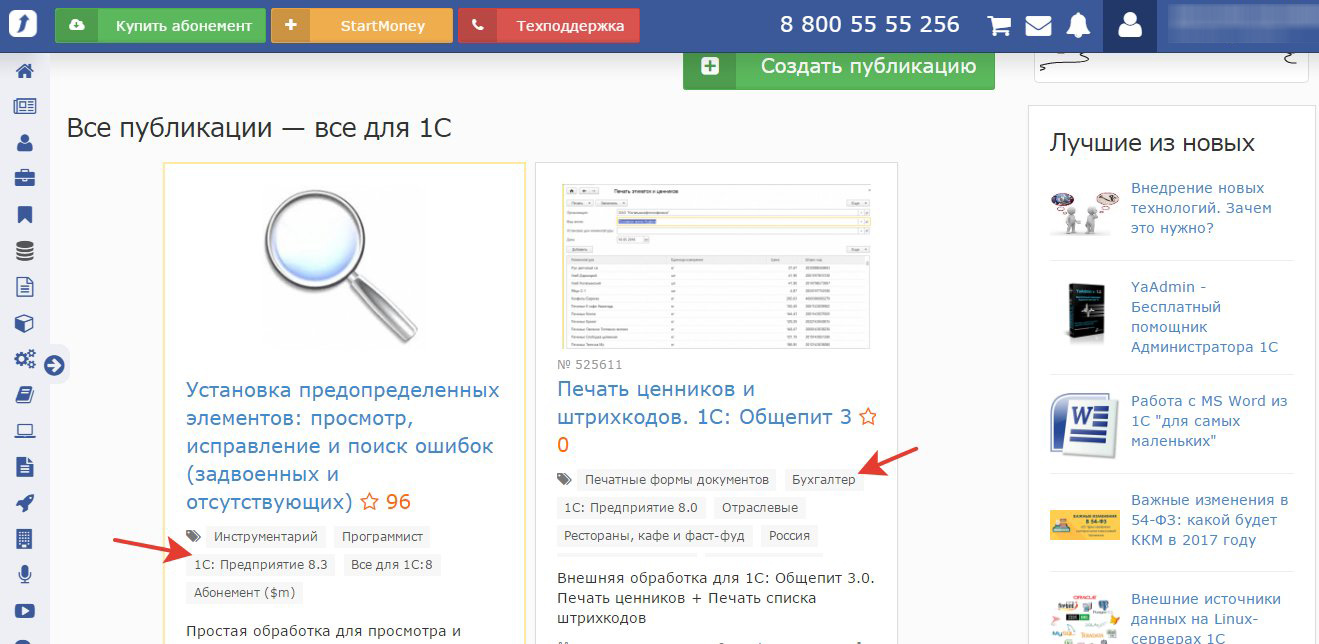Select the Россия tag
This screenshot has height=644, width=1319.
coord(789,536)
